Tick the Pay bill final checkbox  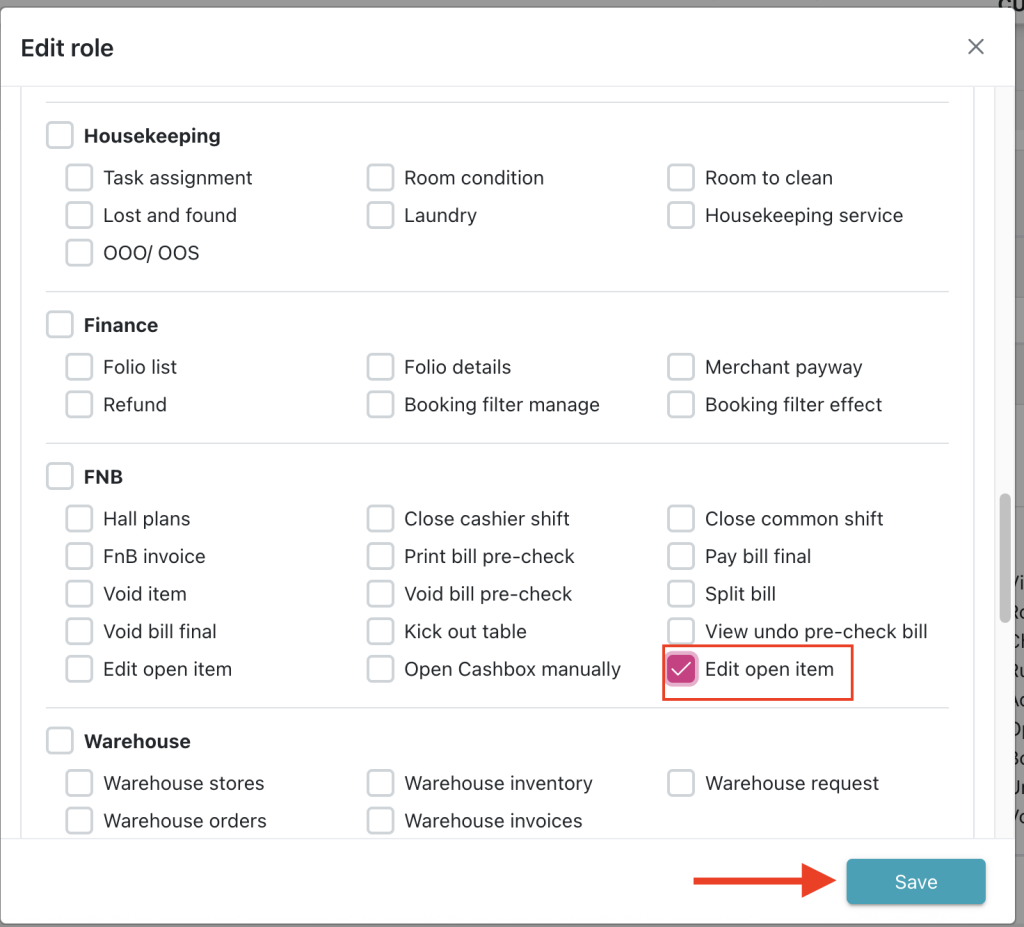(681, 556)
